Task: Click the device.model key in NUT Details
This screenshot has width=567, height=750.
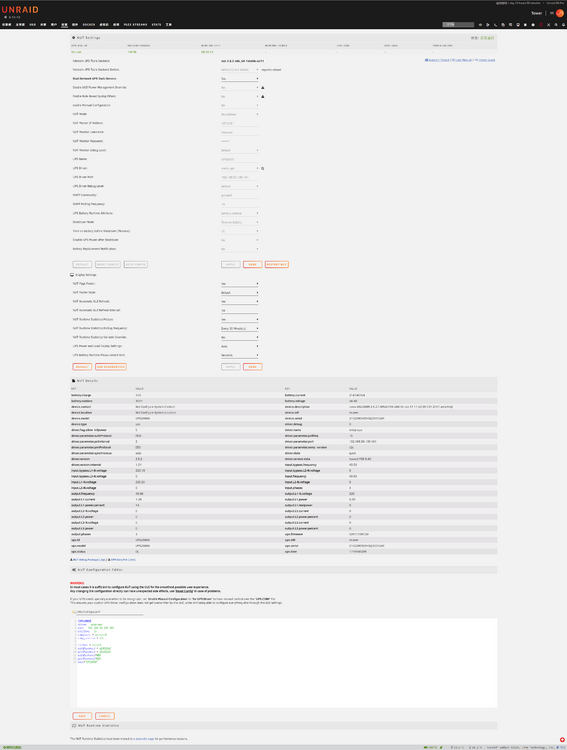Action: click(80, 419)
